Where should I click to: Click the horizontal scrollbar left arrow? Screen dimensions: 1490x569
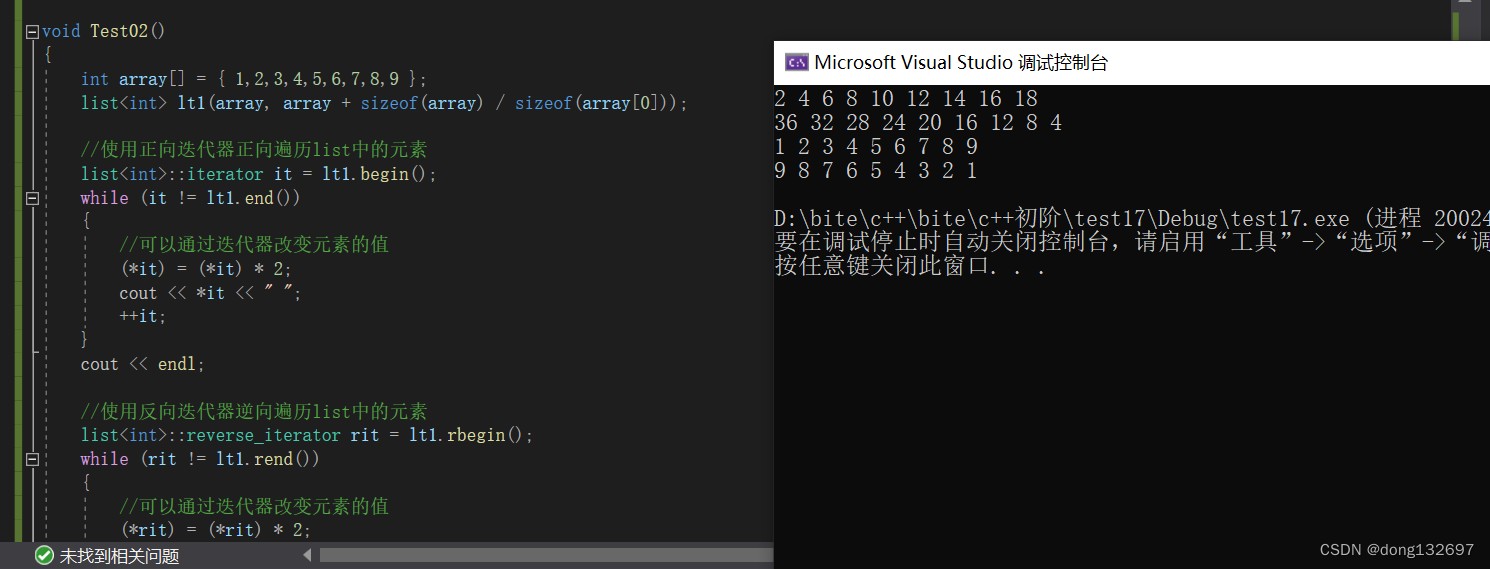[307, 555]
